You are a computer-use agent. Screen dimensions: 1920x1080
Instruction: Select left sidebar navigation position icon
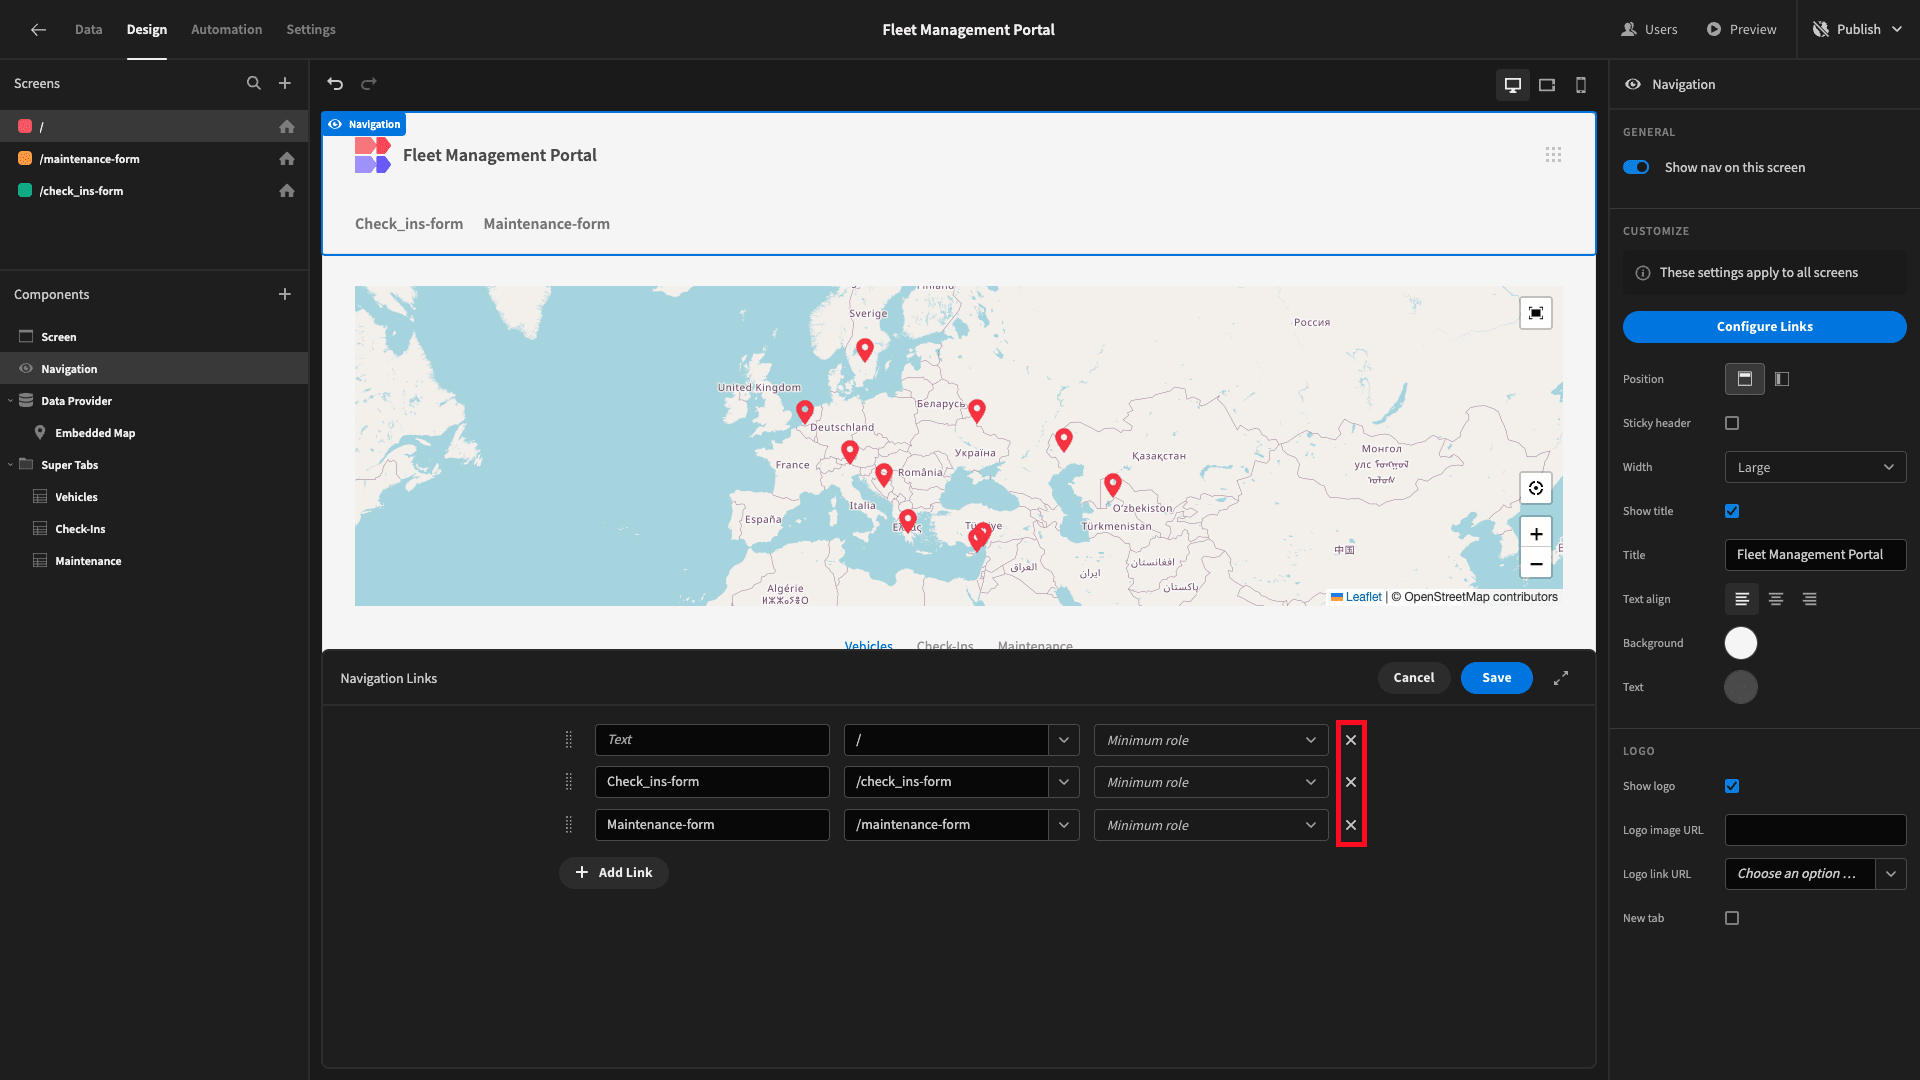[x=1782, y=379]
